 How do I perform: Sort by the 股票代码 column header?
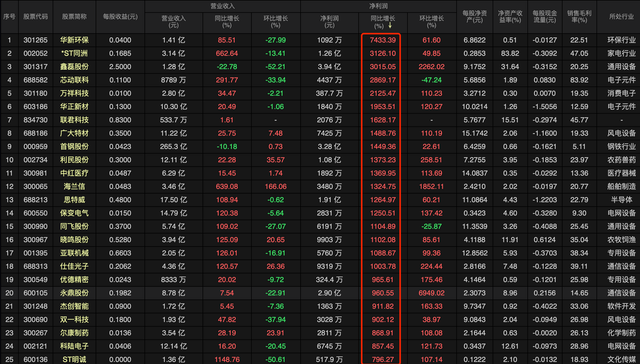pyautogui.click(x=36, y=17)
